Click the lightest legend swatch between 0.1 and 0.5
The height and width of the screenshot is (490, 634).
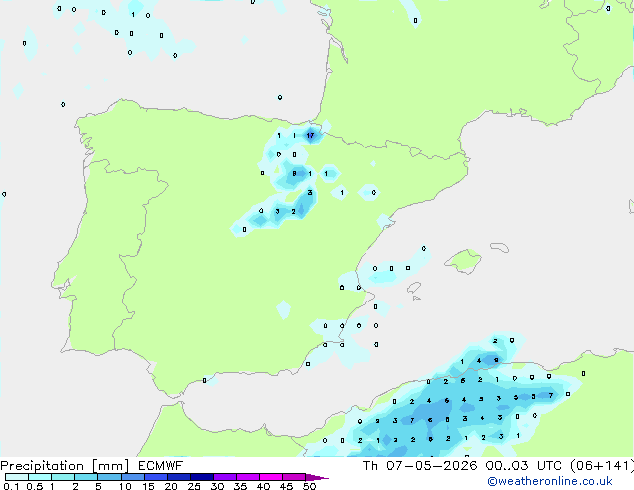17,477
